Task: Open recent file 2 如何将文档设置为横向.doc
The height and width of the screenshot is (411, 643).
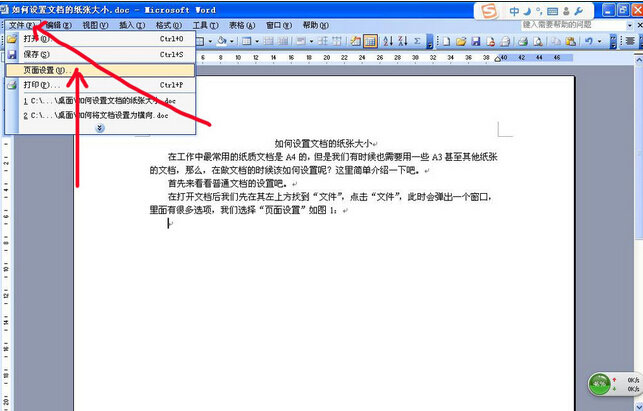Action: [100, 116]
